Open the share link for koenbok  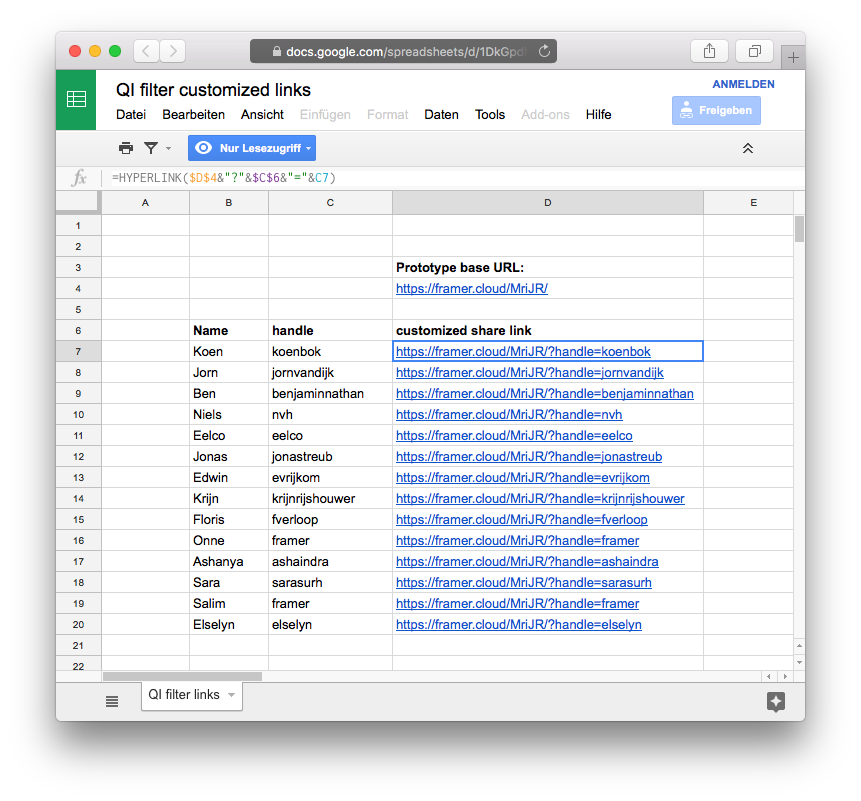click(x=523, y=351)
